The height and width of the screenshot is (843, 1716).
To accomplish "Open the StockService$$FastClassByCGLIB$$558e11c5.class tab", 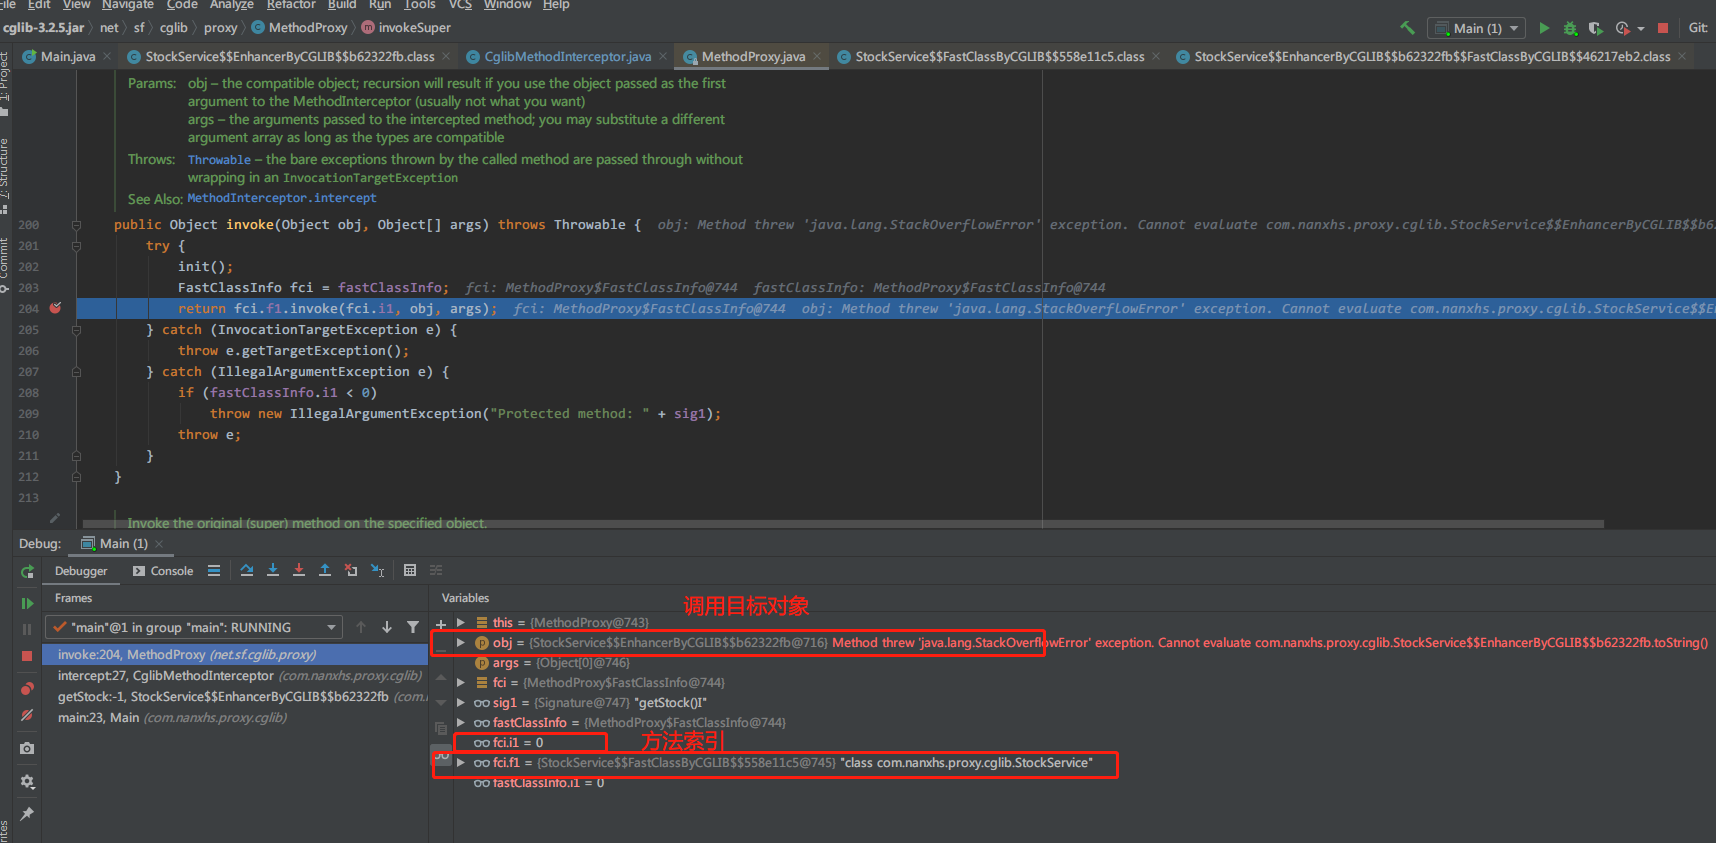I will click(1000, 57).
